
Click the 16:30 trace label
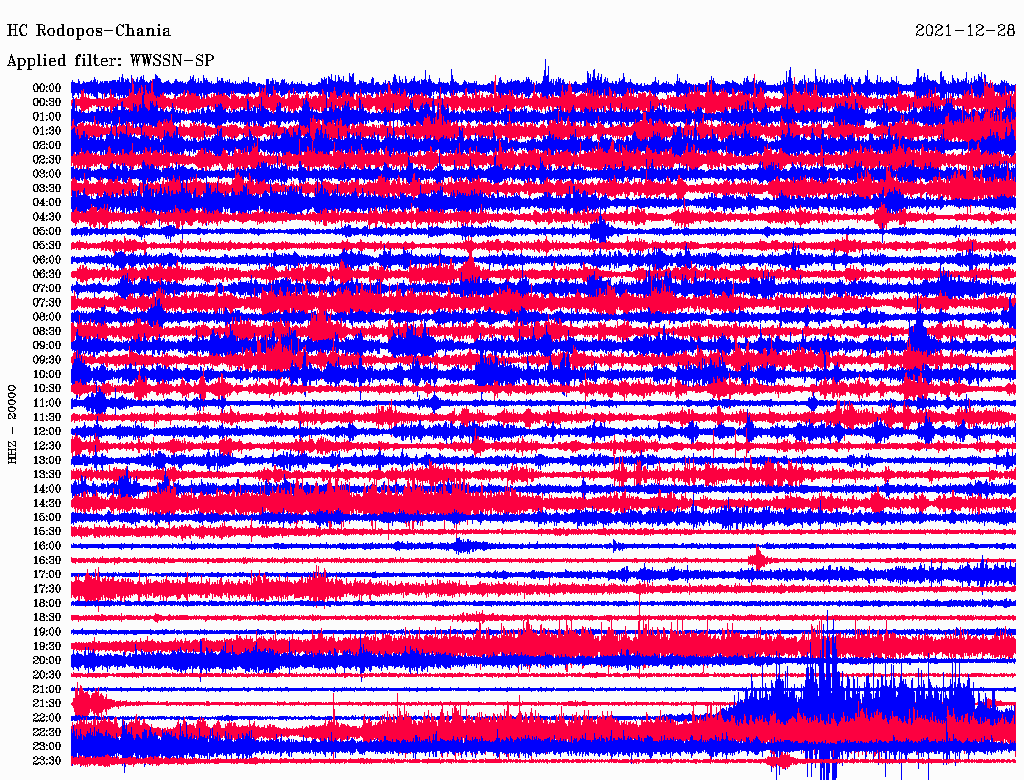pyautogui.click(x=47, y=560)
